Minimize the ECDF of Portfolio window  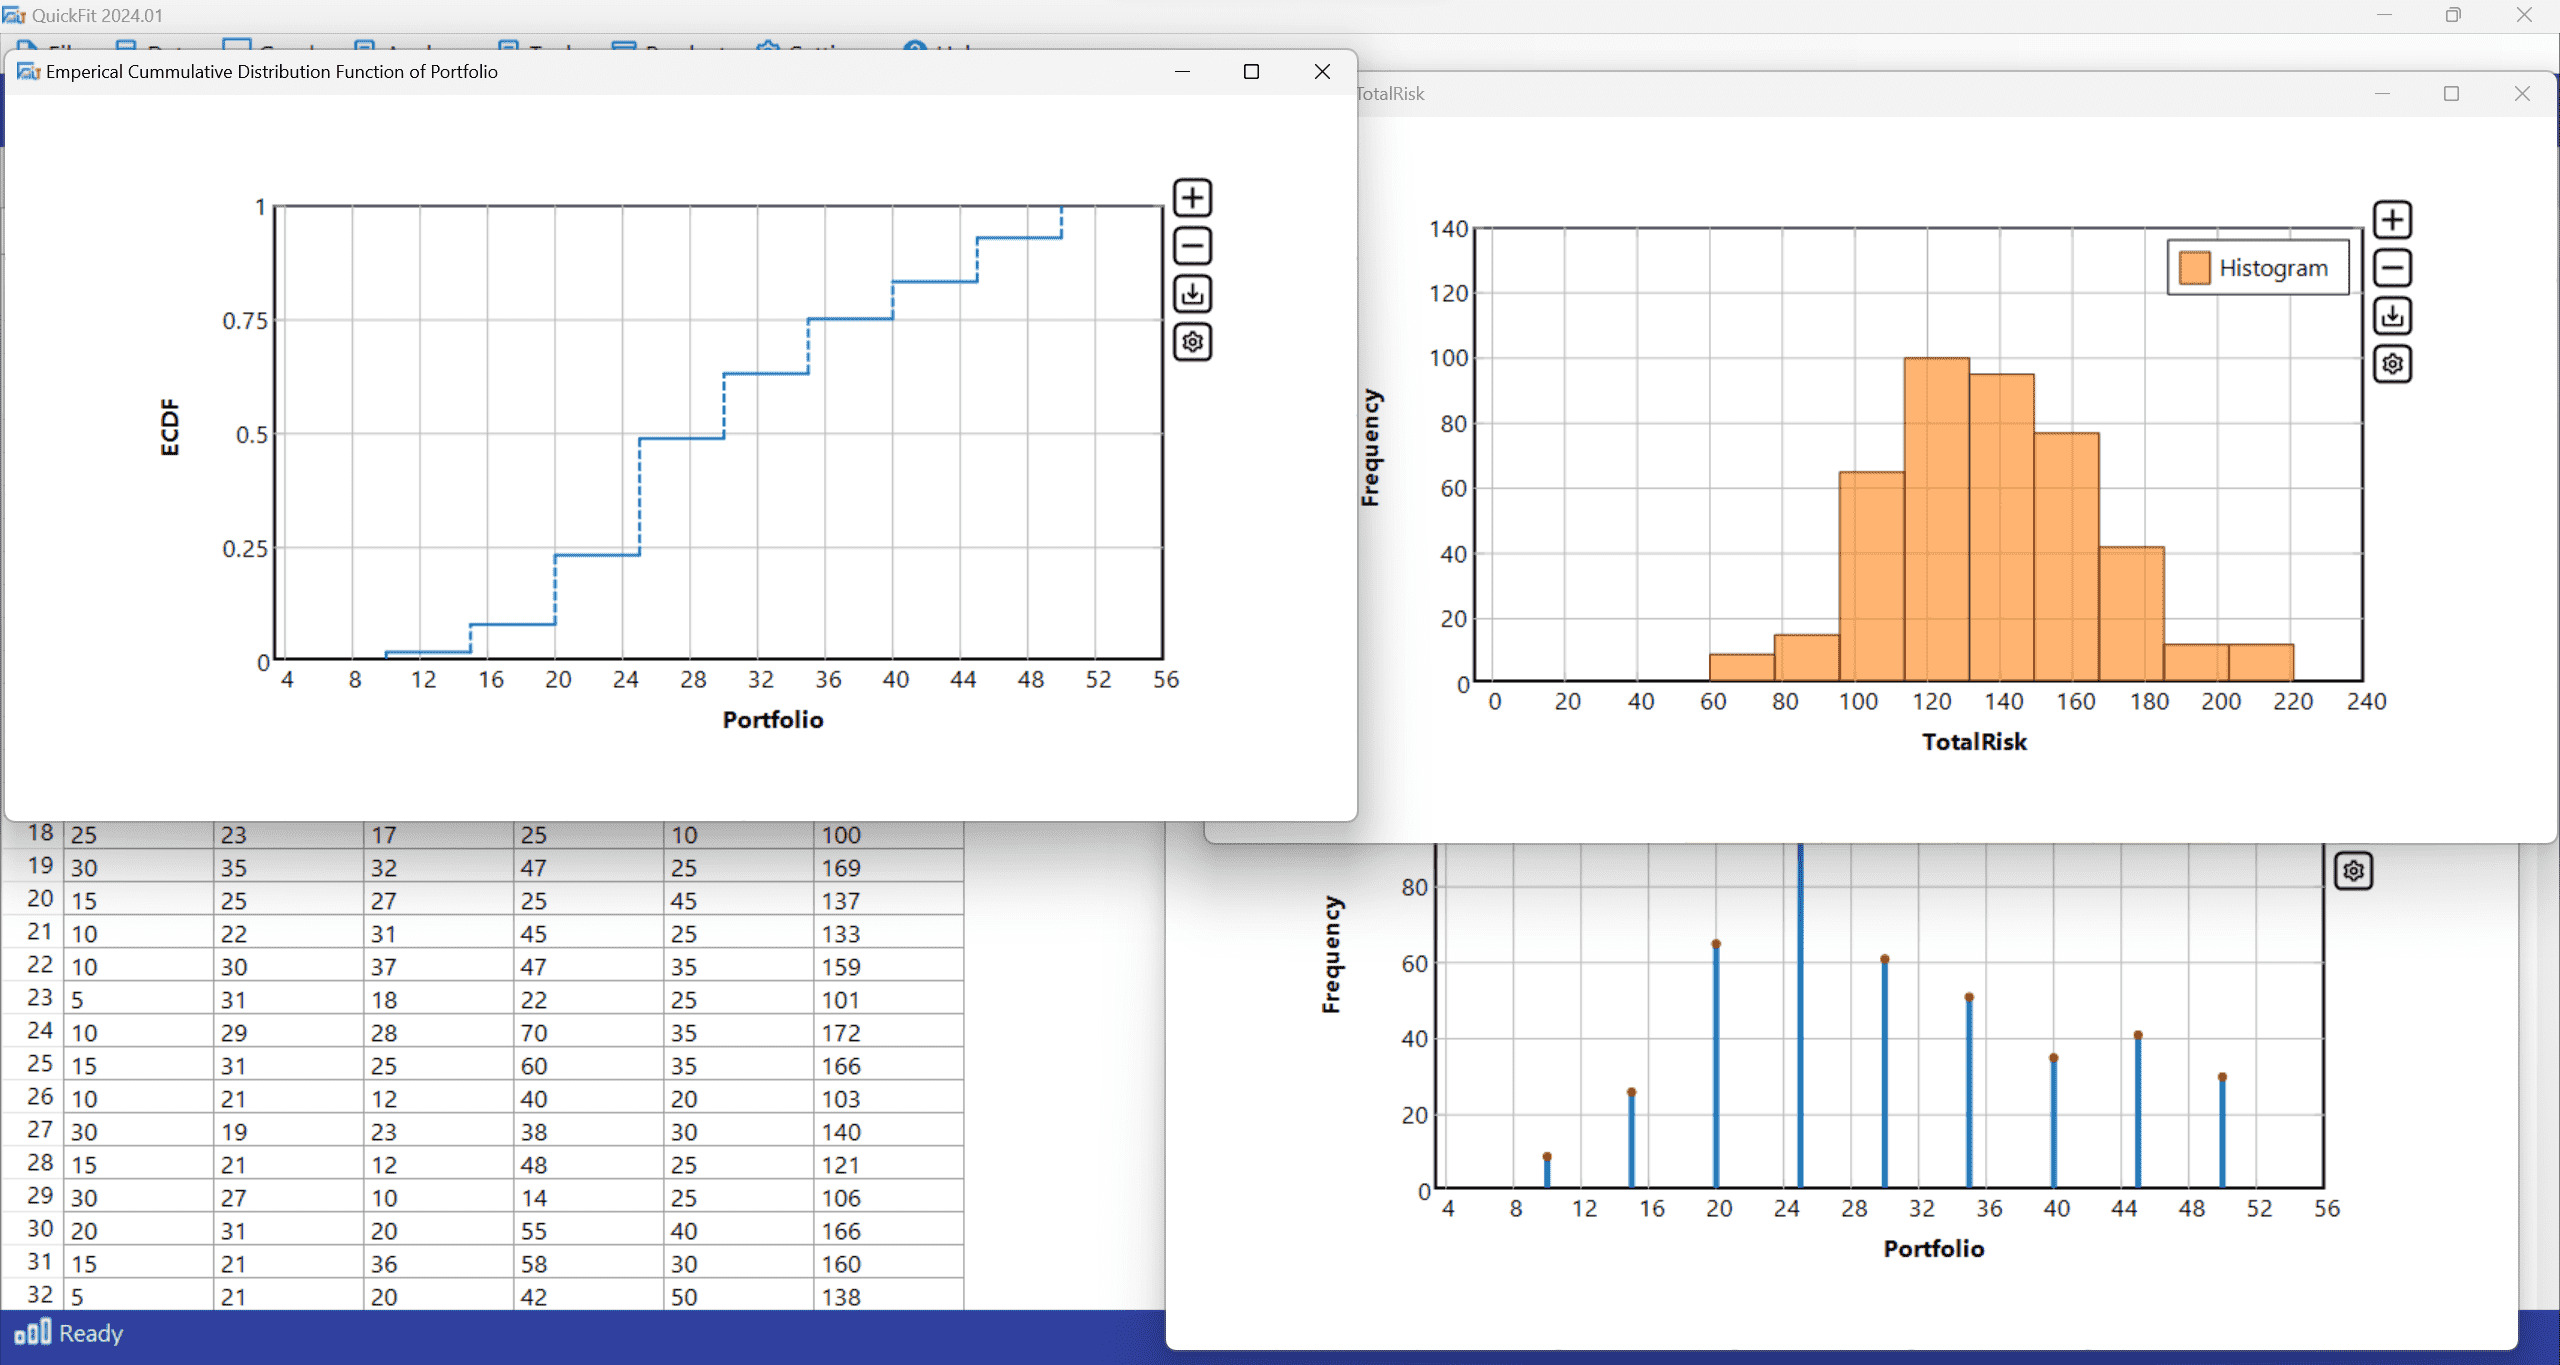pyautogui.click(x=1182, y=72)
